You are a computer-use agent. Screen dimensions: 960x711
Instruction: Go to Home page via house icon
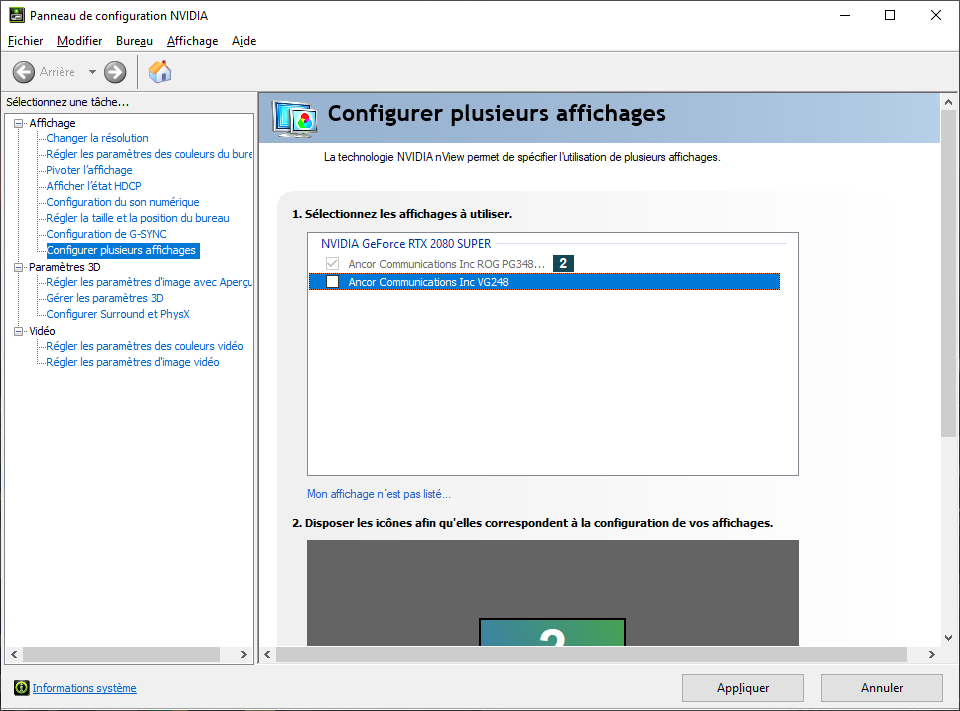click(x=160, y=72)
